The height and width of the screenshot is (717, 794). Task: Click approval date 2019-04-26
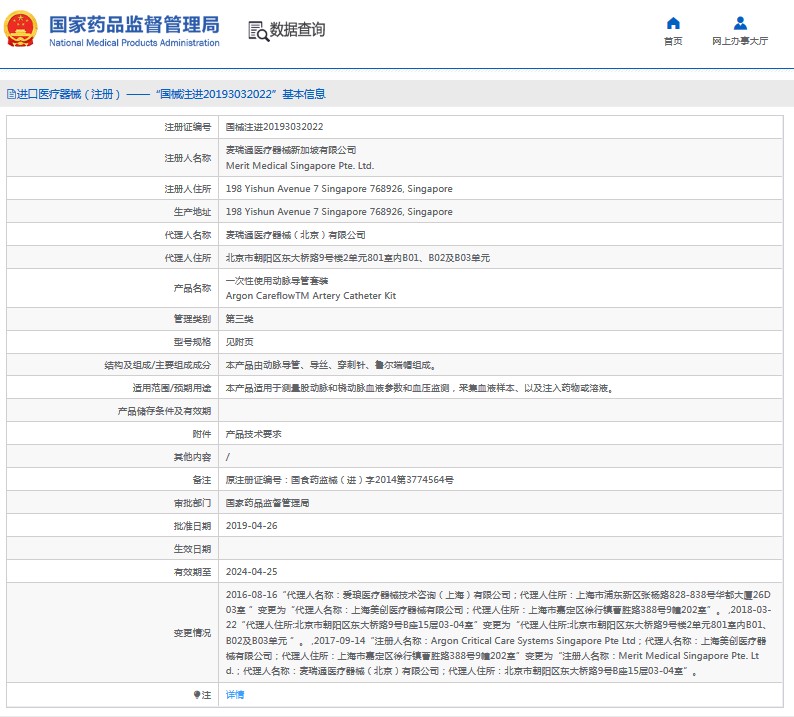(x=252, y=526)
